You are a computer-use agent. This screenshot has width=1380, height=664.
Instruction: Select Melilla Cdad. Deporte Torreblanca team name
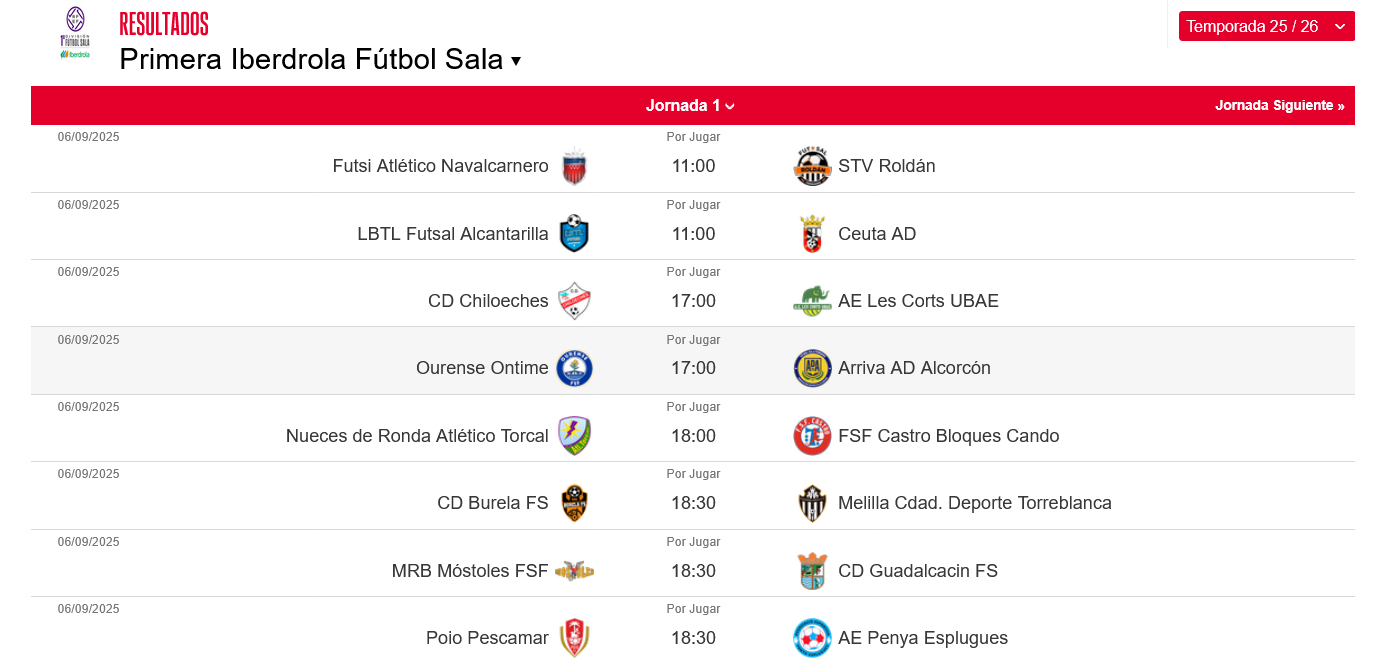(975, 503)
